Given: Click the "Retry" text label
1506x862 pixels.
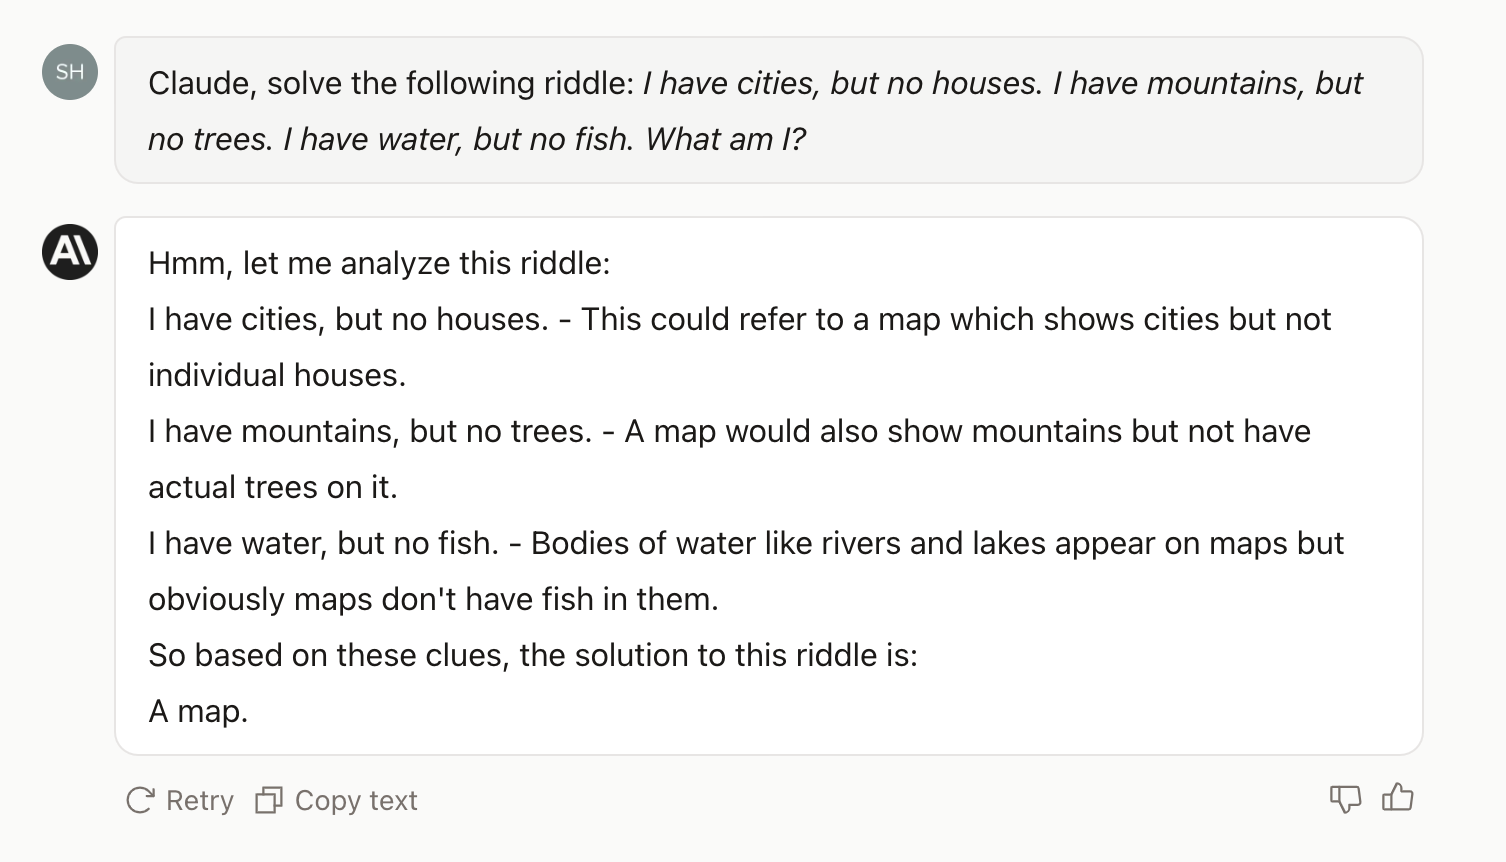Looking at the screenshot, I should (200, 800).
